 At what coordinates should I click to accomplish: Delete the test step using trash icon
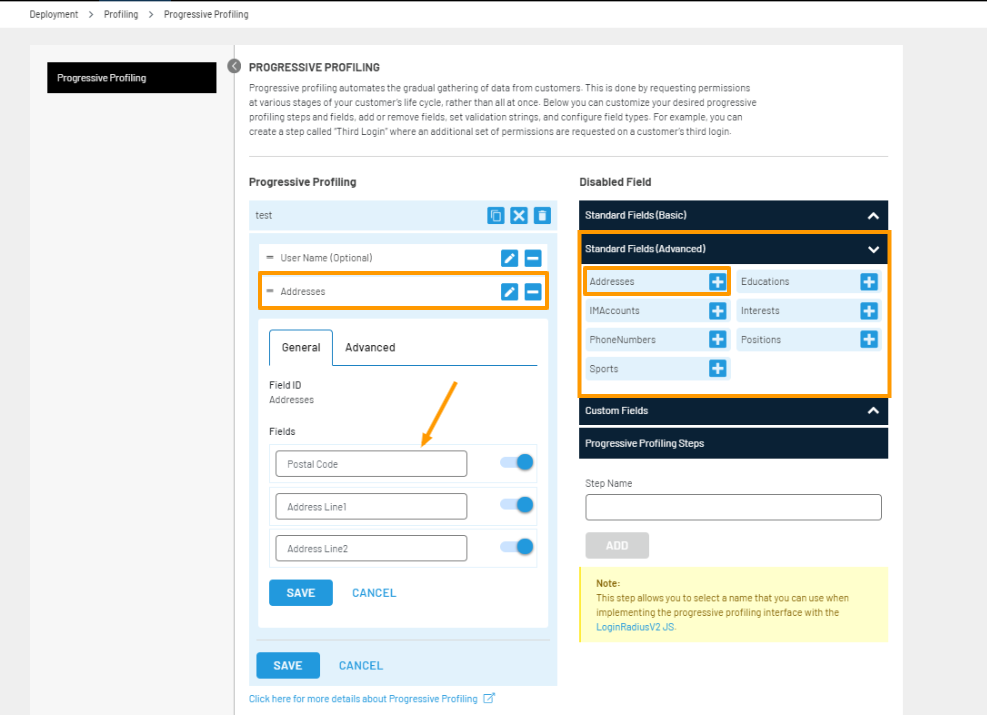pyautogui.click(x=542, y=215)
